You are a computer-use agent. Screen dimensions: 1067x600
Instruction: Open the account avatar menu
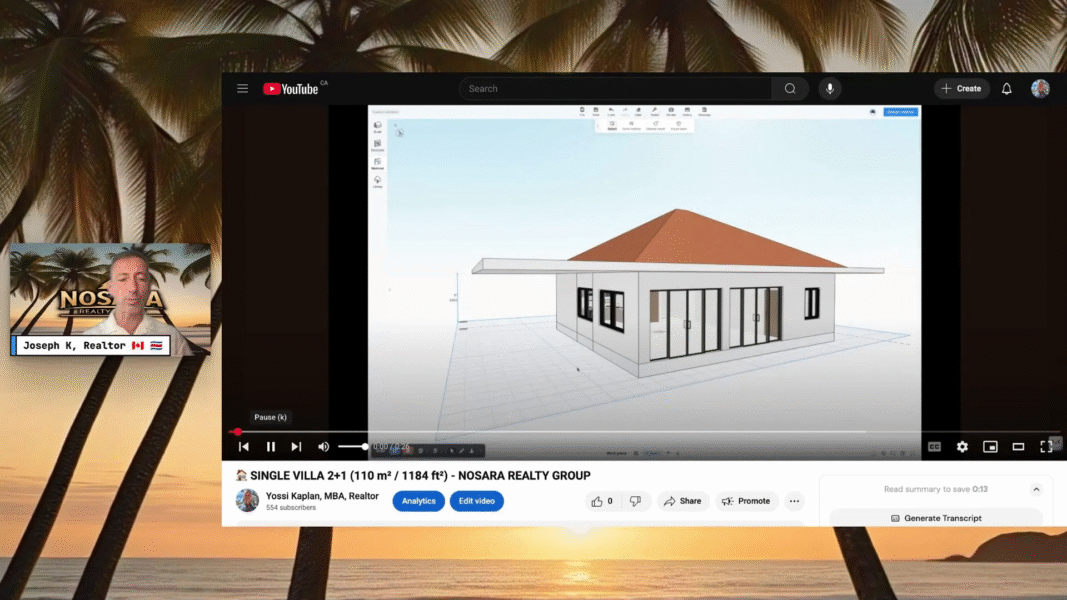pos(1040,89)
